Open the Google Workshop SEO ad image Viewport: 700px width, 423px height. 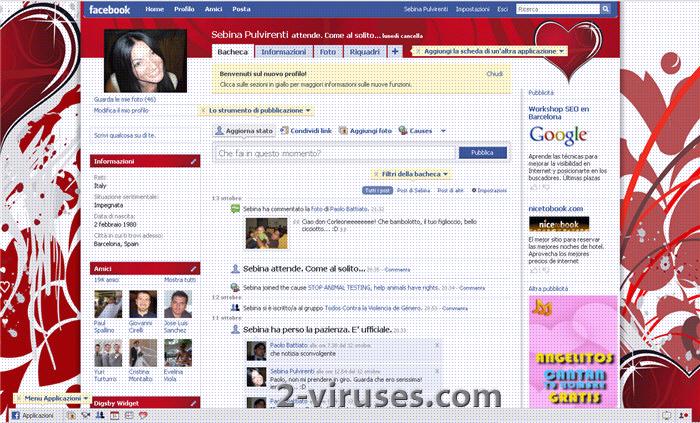(x=558, y=136)
